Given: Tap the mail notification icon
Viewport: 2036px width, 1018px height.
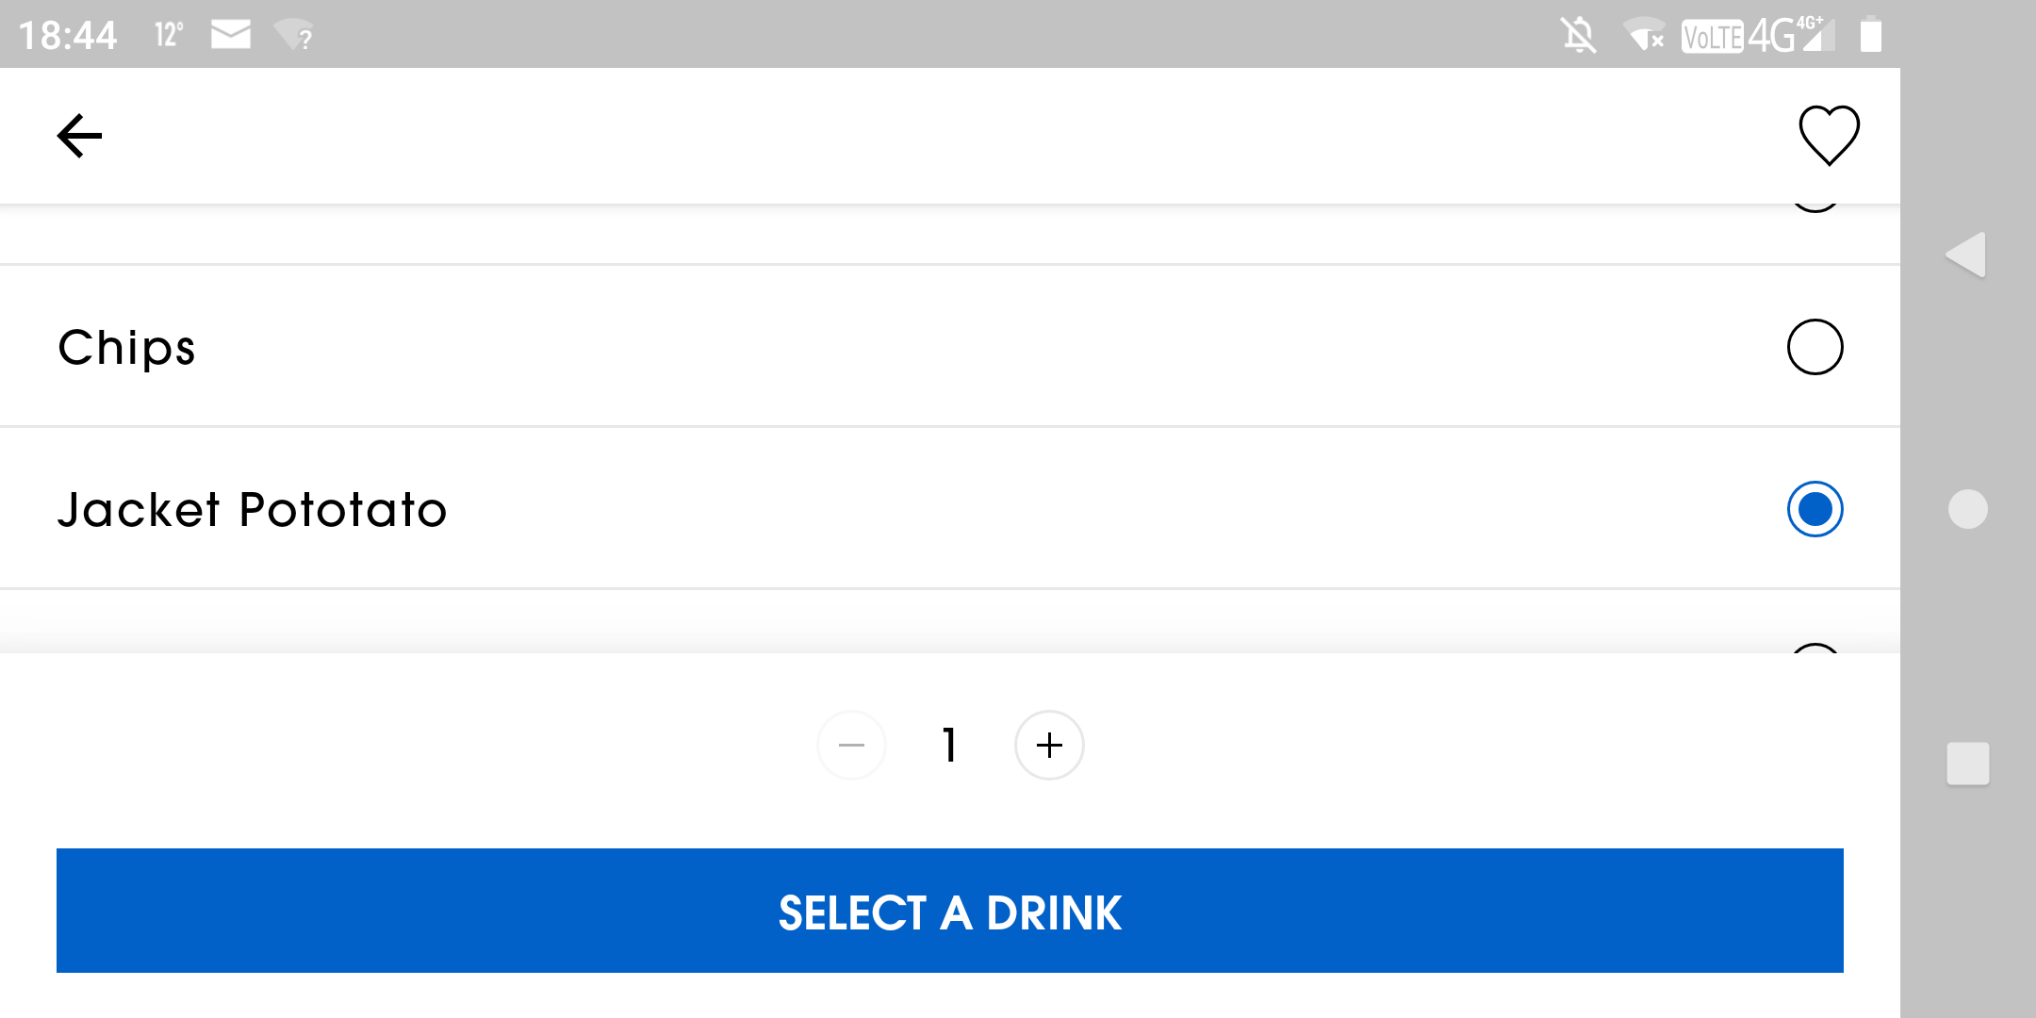Looking at the screenshot, I should tap(231, 35).
